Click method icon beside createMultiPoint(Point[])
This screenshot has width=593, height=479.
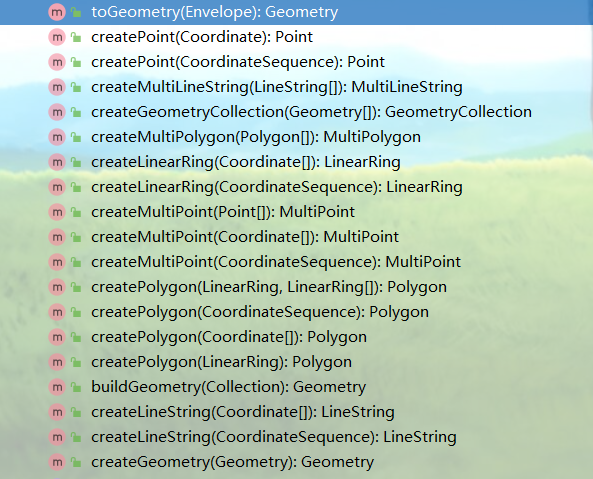(57, 212)
